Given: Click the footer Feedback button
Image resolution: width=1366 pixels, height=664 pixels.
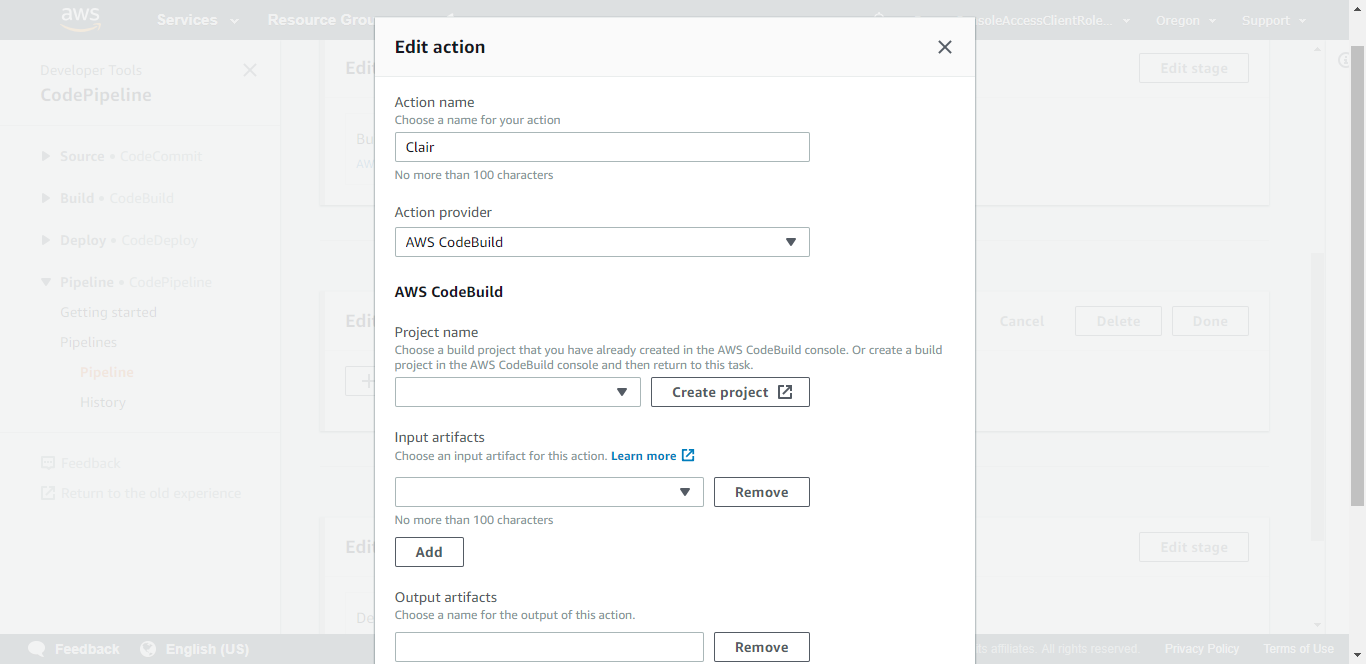Looking at the screenshot, I should pos(87,649).
